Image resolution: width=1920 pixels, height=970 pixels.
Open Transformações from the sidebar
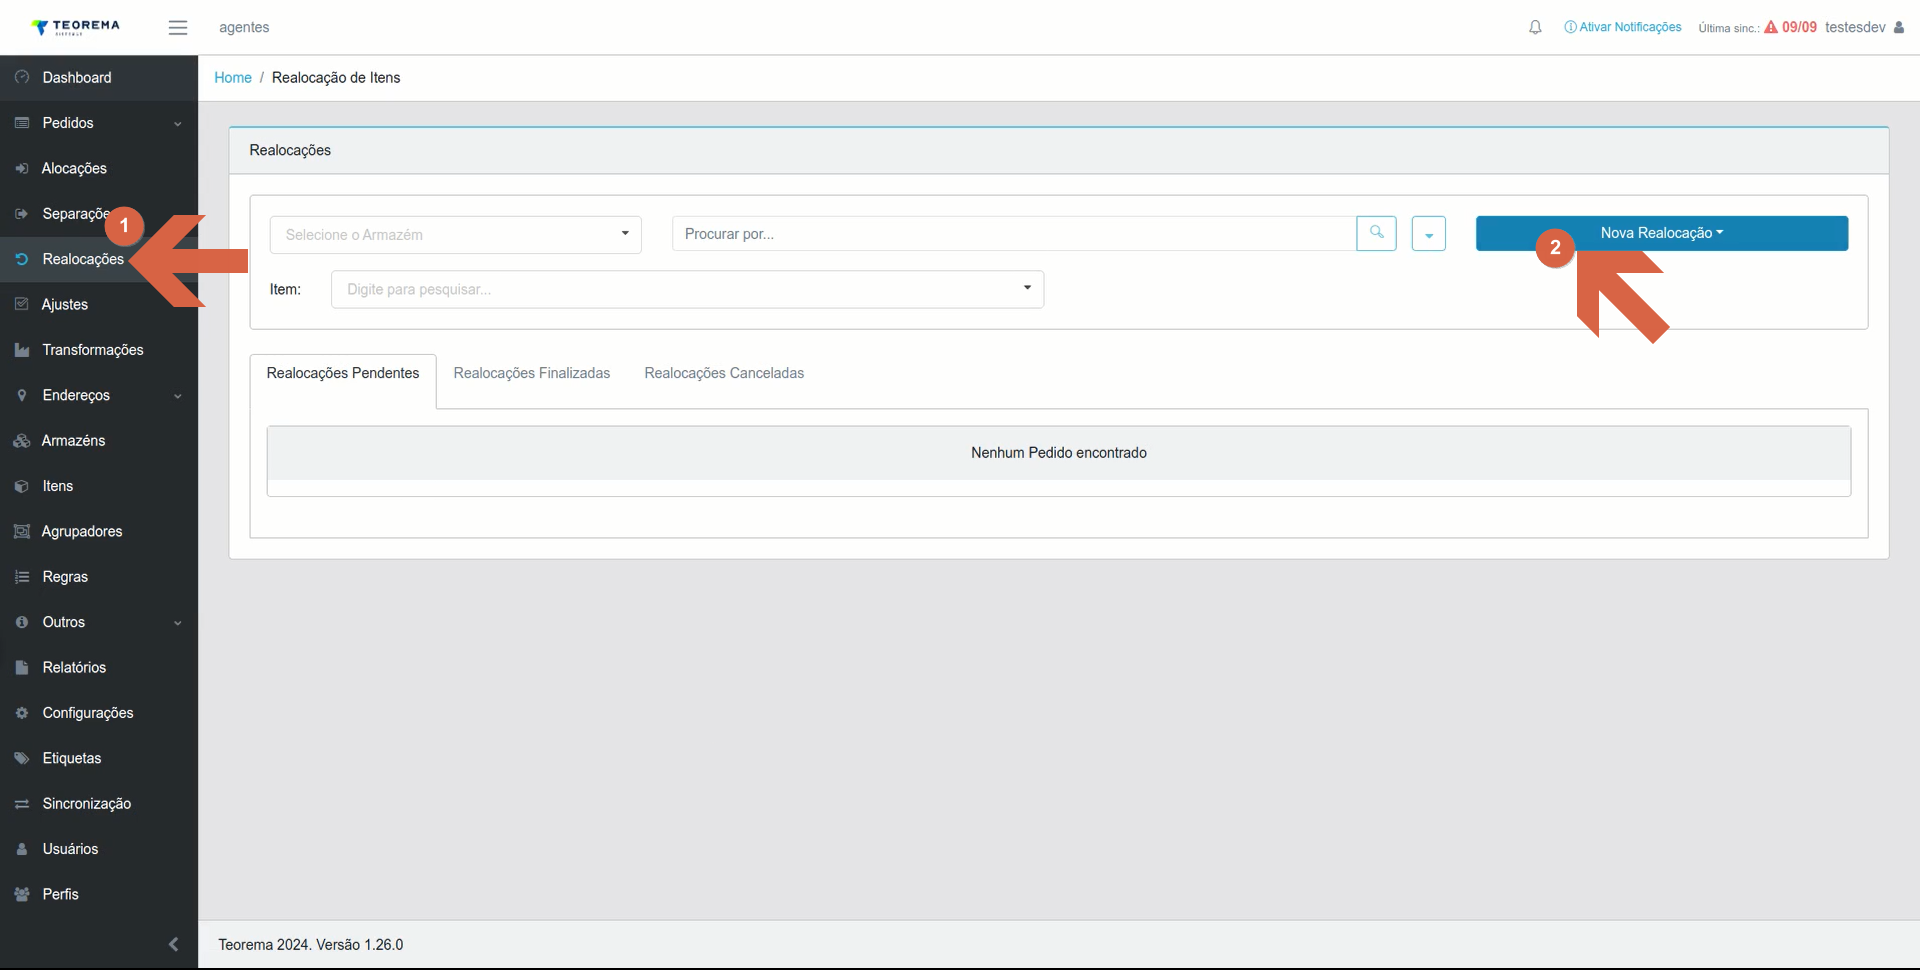98,350
